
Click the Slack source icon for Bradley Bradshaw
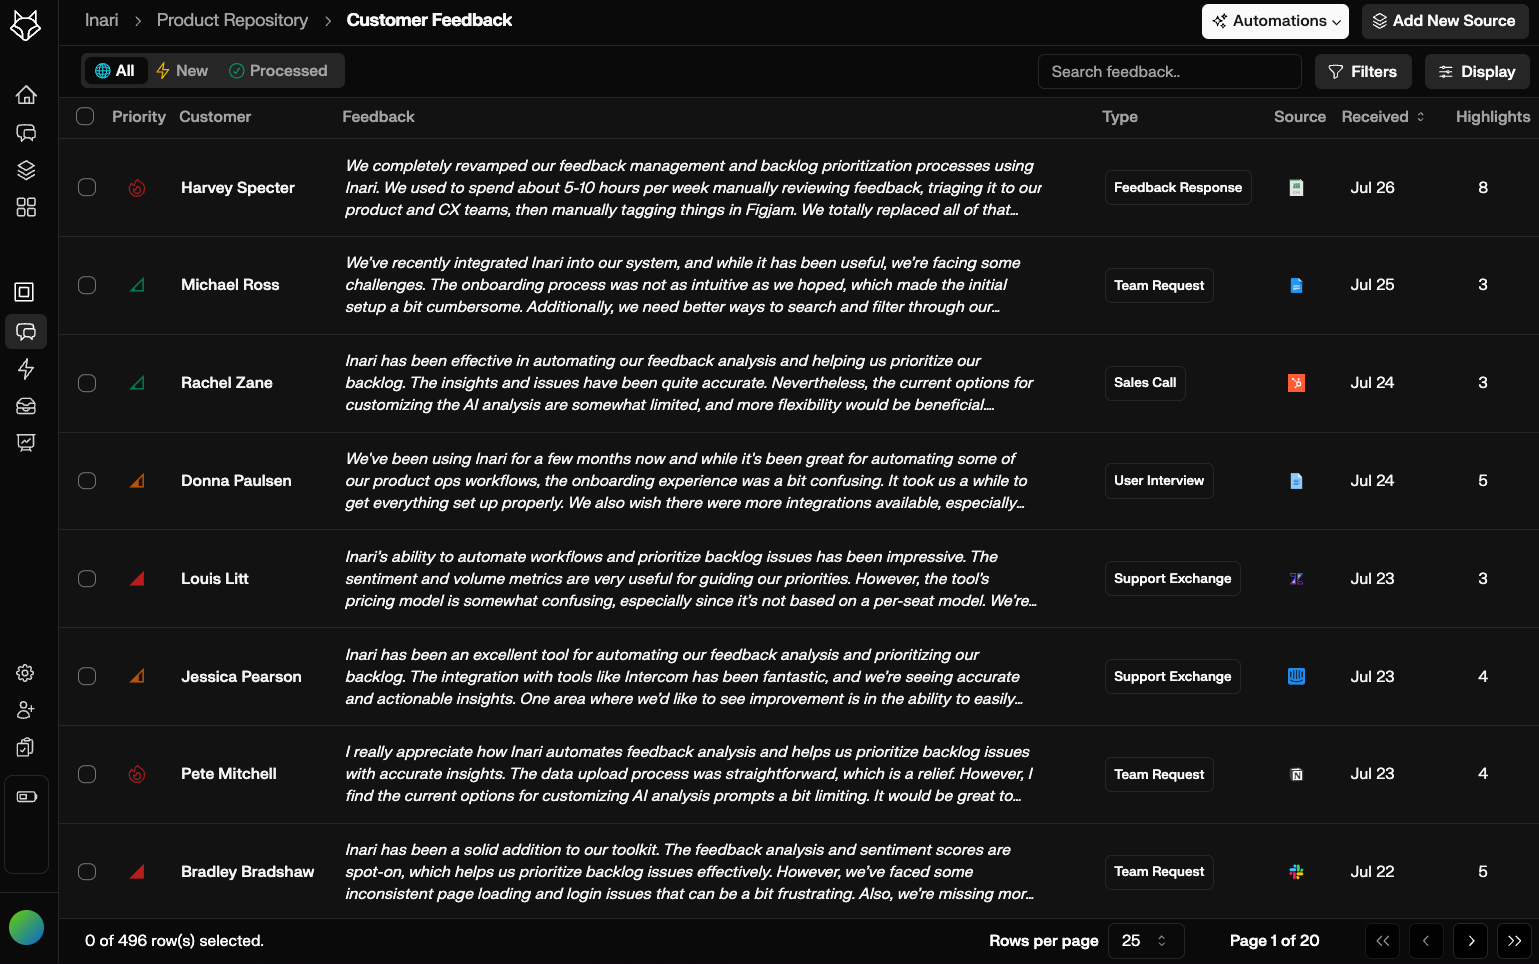(1296, 872)
